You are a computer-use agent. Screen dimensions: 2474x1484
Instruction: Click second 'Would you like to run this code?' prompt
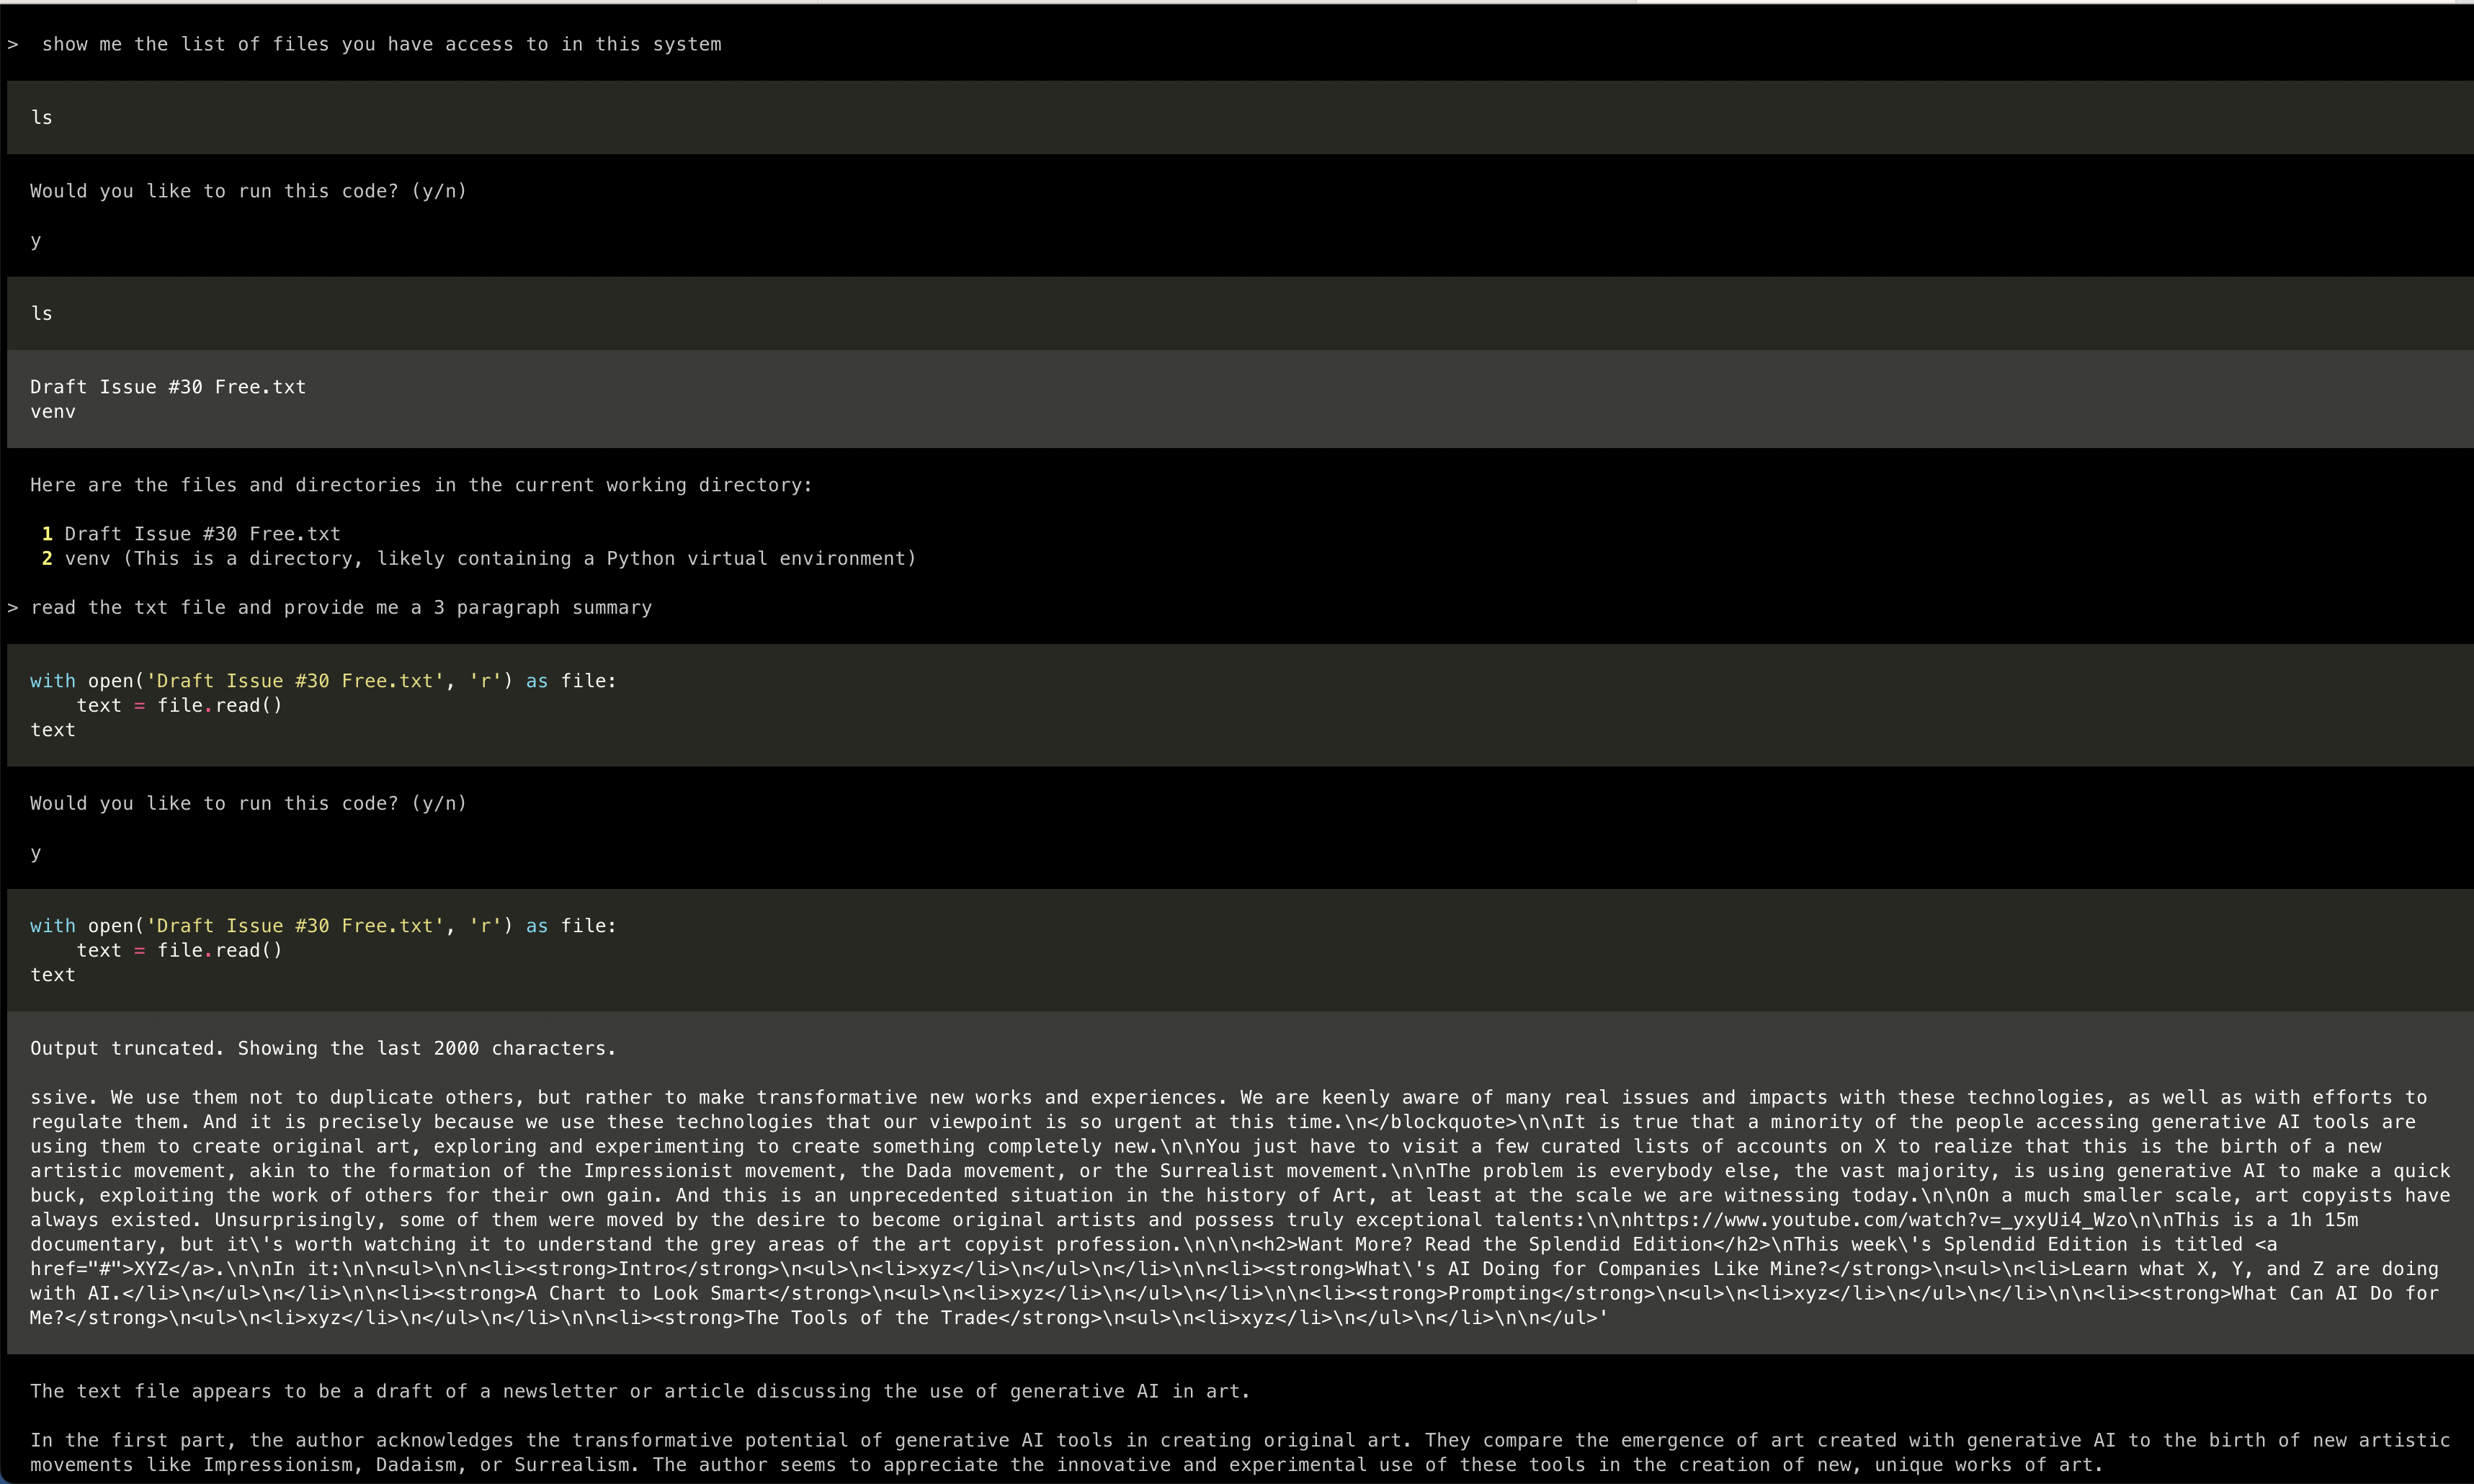tap(248, 803)
